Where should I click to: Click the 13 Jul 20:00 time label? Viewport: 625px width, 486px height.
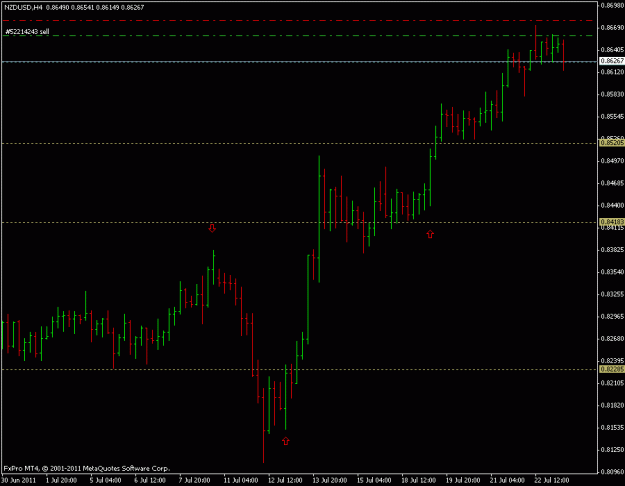[x=330, y=480]
